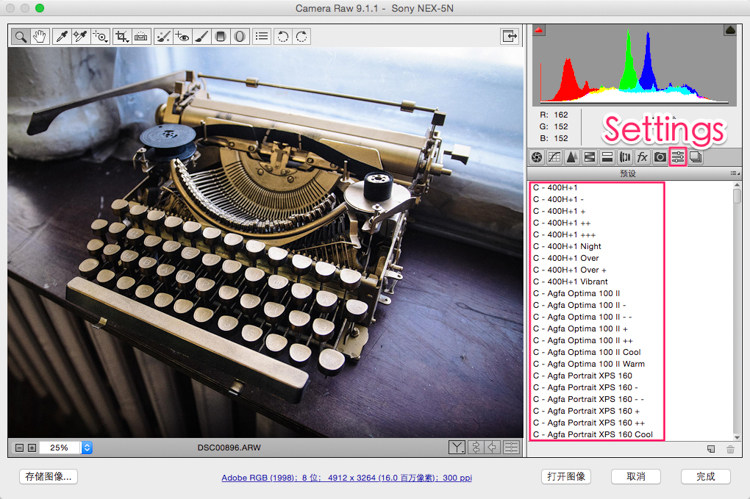Image resolution: width=750 pixels, height=499 pixels.
Task: Click 完成 done button
Action: [x=706, y=477]
